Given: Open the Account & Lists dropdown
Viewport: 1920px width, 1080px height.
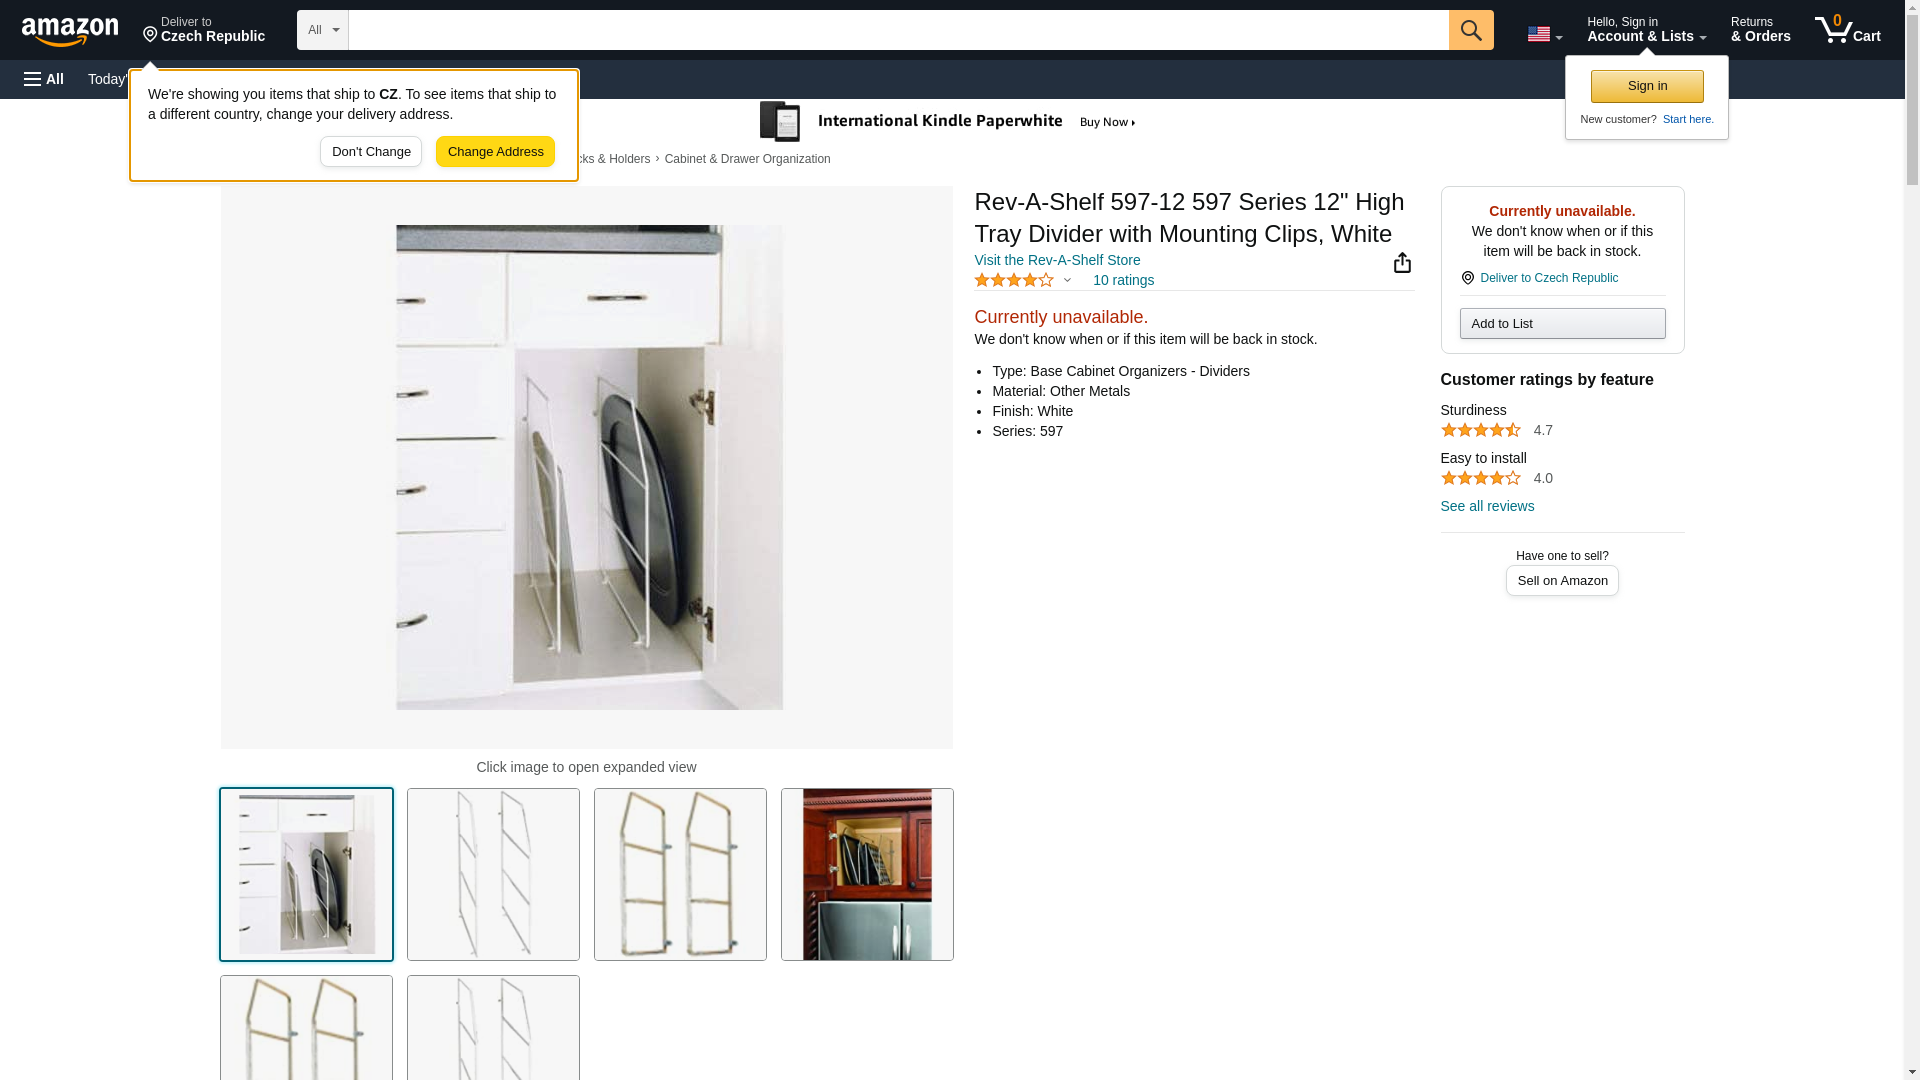Looking at the screenshot, I should point(1646,30).
